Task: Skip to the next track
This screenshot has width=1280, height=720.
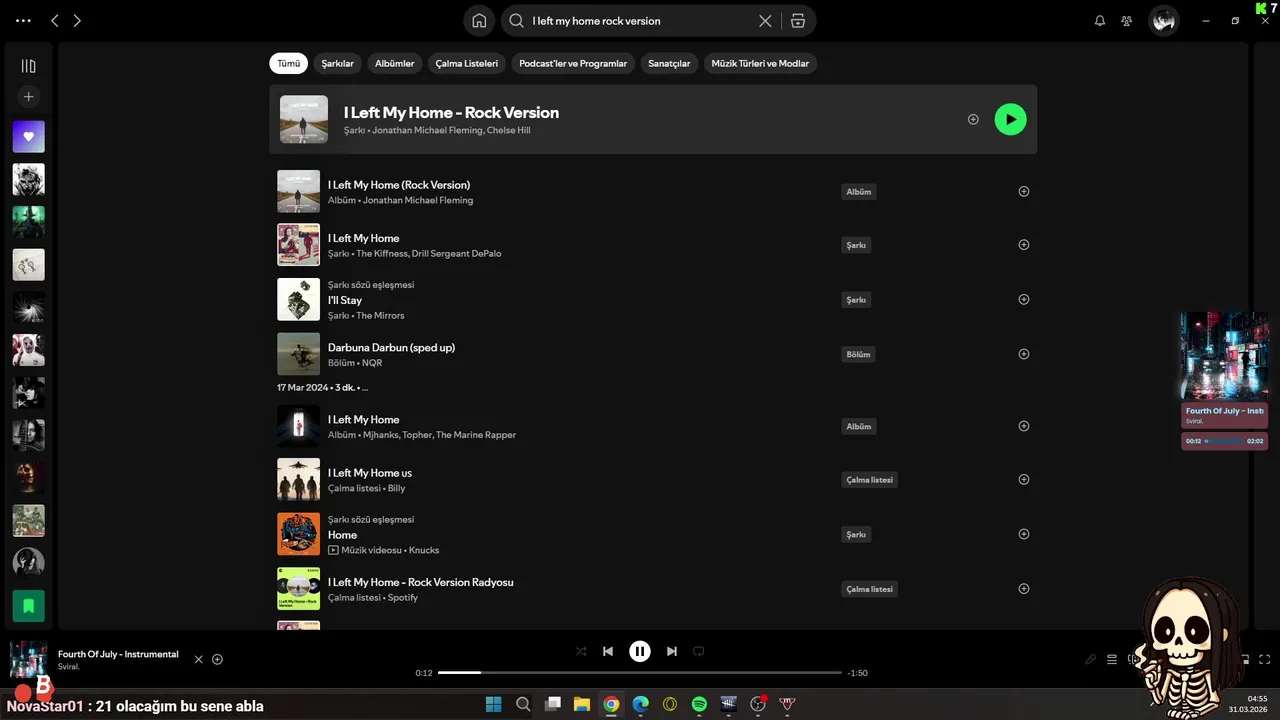Action: point(672,651)
